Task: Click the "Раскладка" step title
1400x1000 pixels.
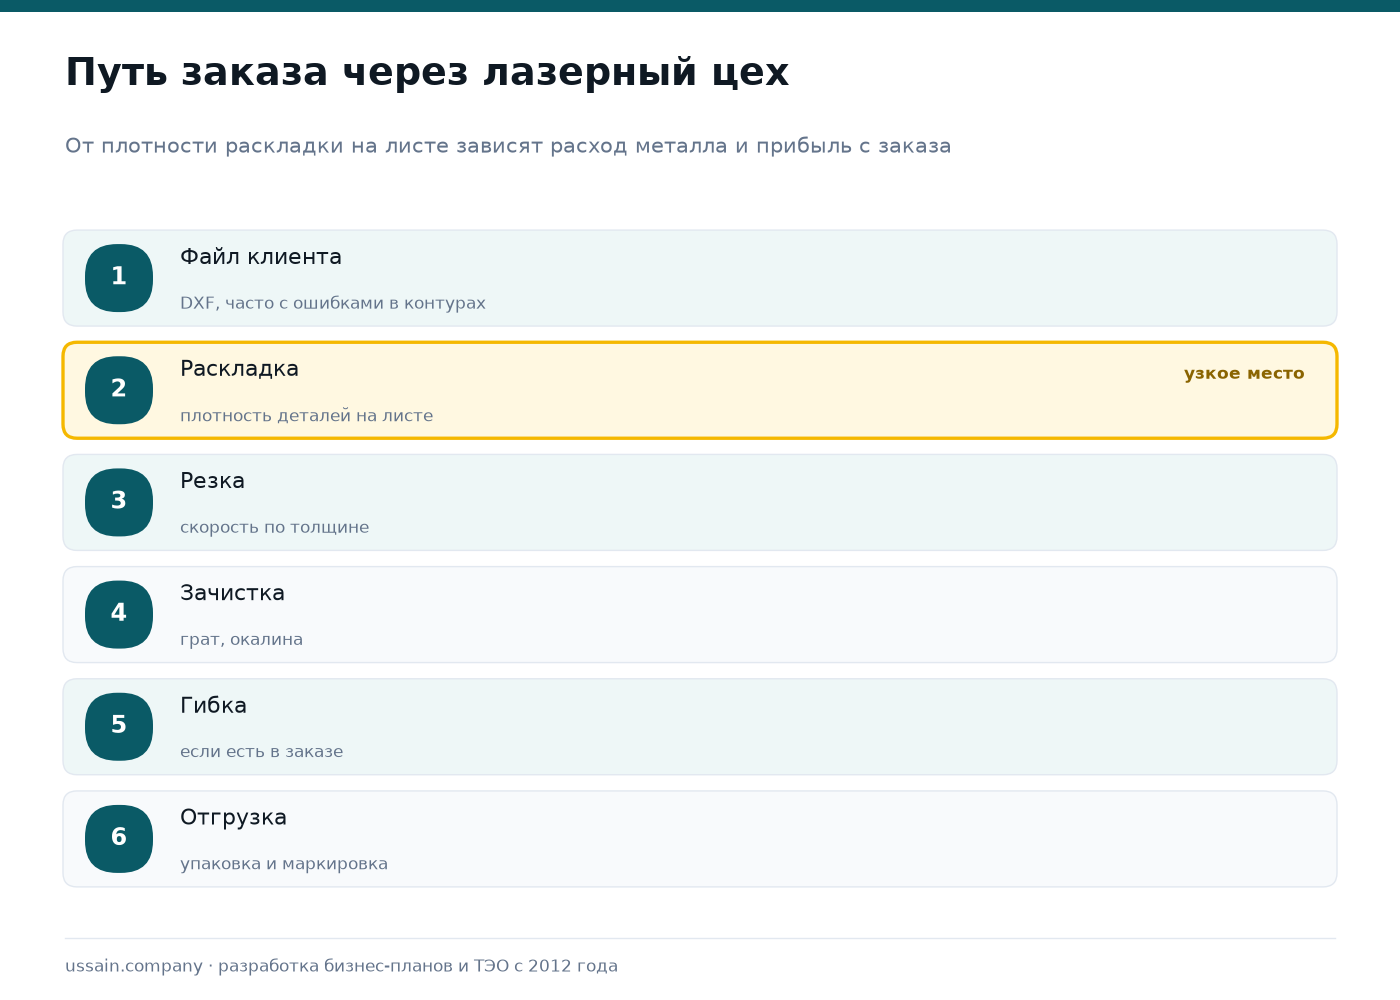Action: [239, 369]
